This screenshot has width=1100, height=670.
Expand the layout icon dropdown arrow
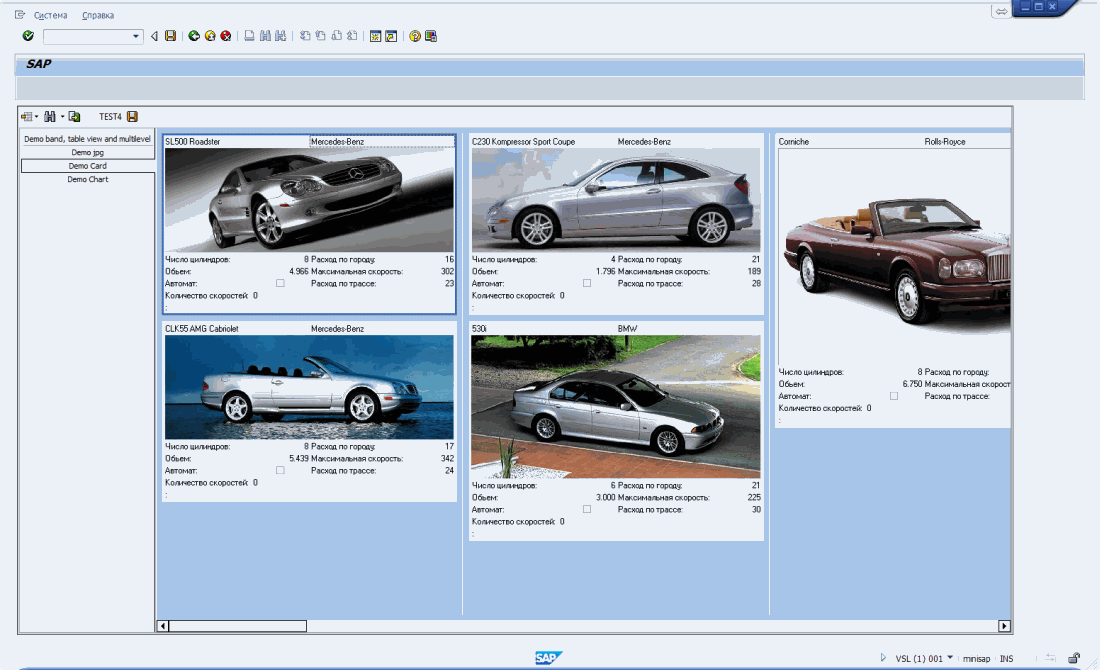[36, 116]
